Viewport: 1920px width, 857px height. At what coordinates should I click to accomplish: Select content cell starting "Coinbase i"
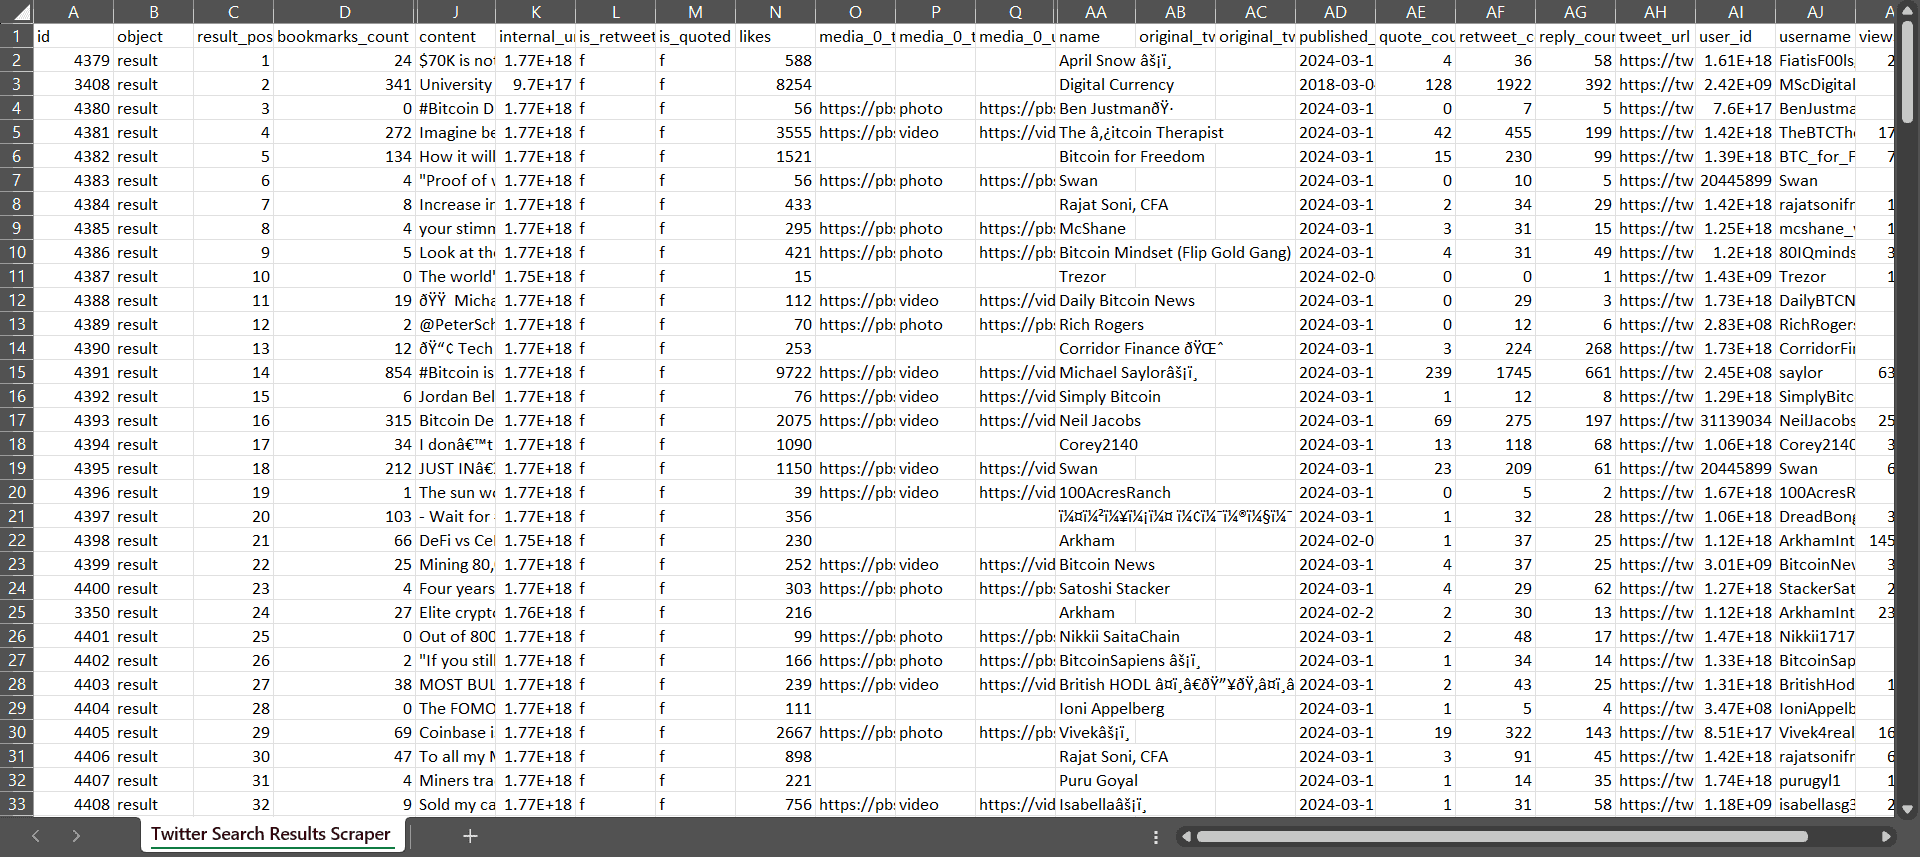[456, 732]
